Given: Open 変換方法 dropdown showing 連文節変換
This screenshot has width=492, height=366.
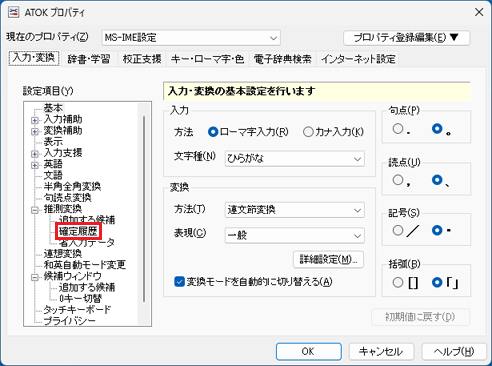Looking at the screenshot, I should (295, 210).
